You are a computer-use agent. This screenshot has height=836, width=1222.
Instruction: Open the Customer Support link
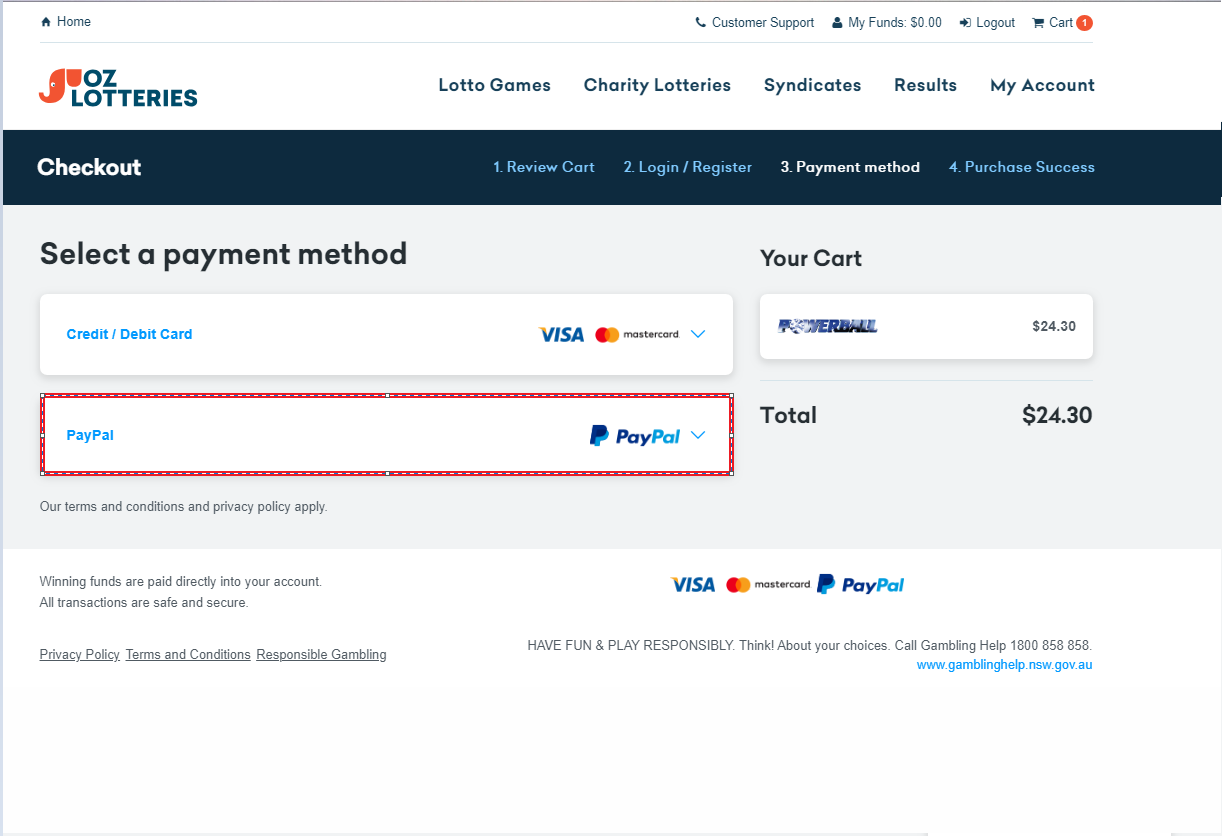tap(763, 23)
